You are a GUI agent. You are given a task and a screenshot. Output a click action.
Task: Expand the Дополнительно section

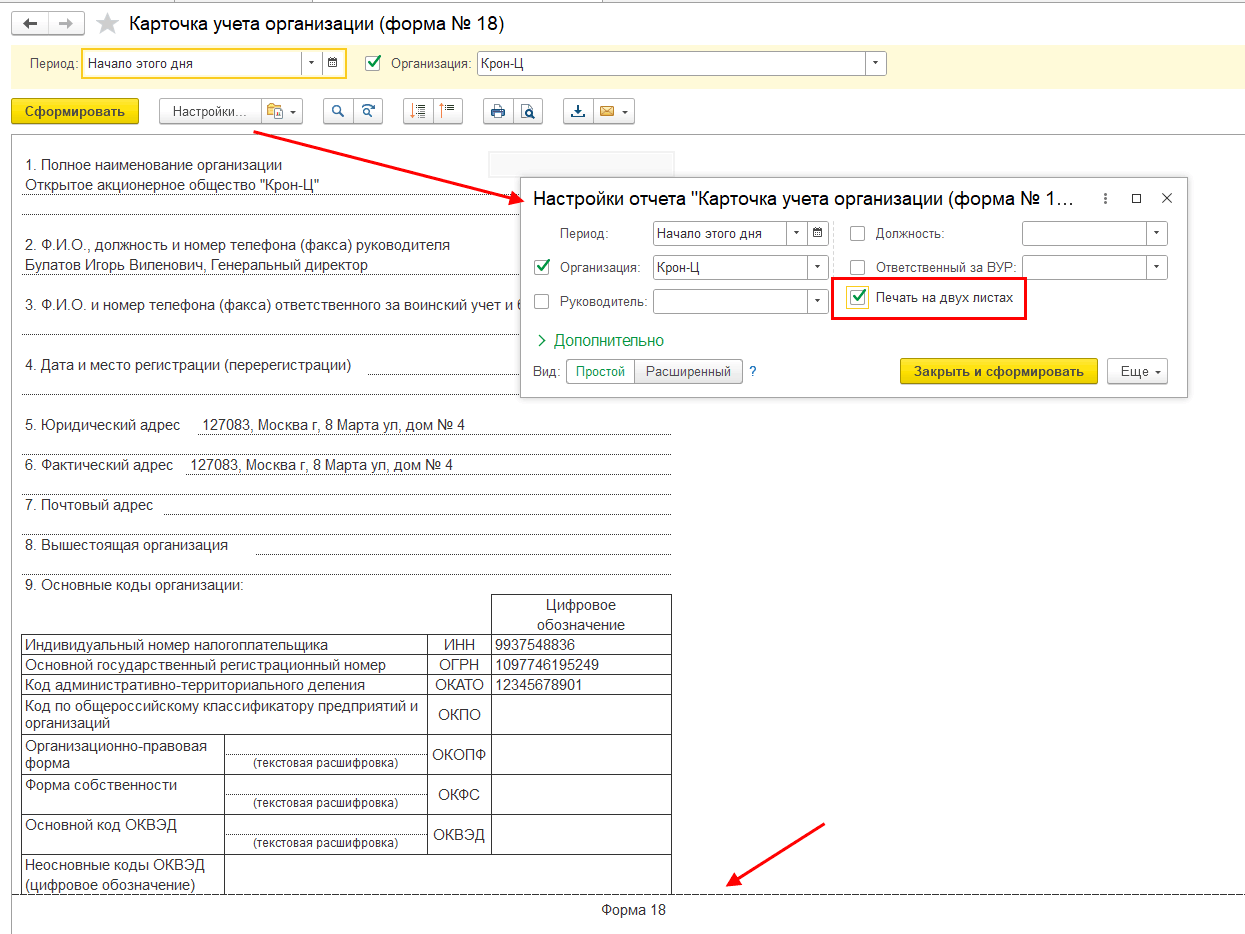tap(600, 341)
